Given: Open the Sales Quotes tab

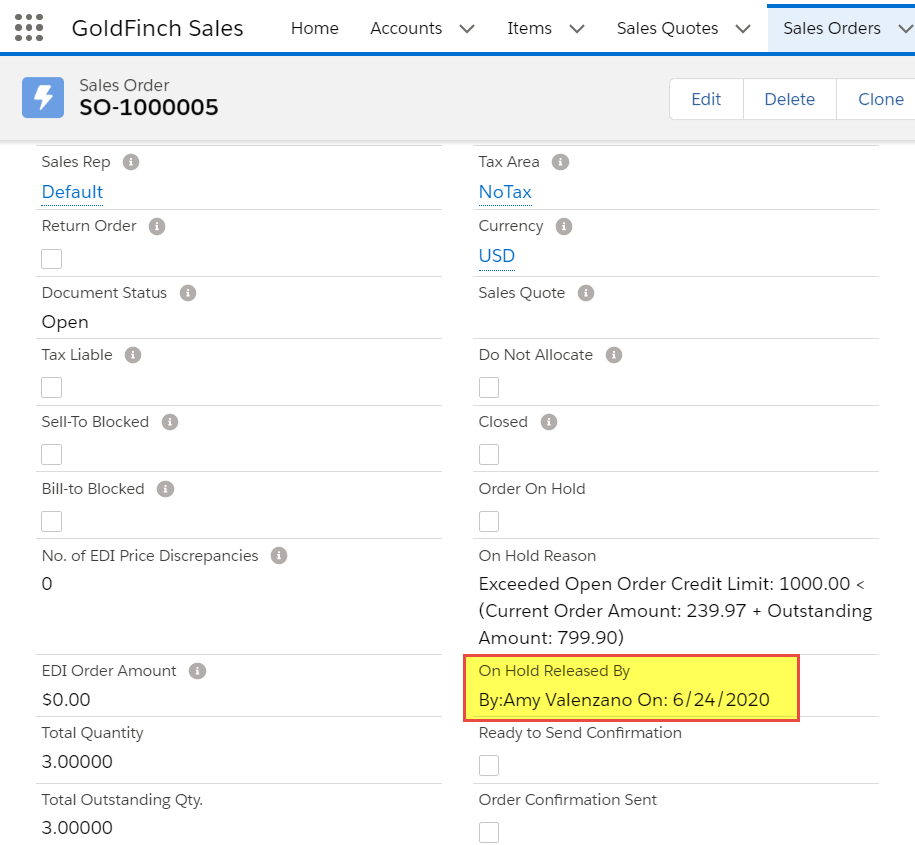Looking at the screenshot, I should coord(668,28).
